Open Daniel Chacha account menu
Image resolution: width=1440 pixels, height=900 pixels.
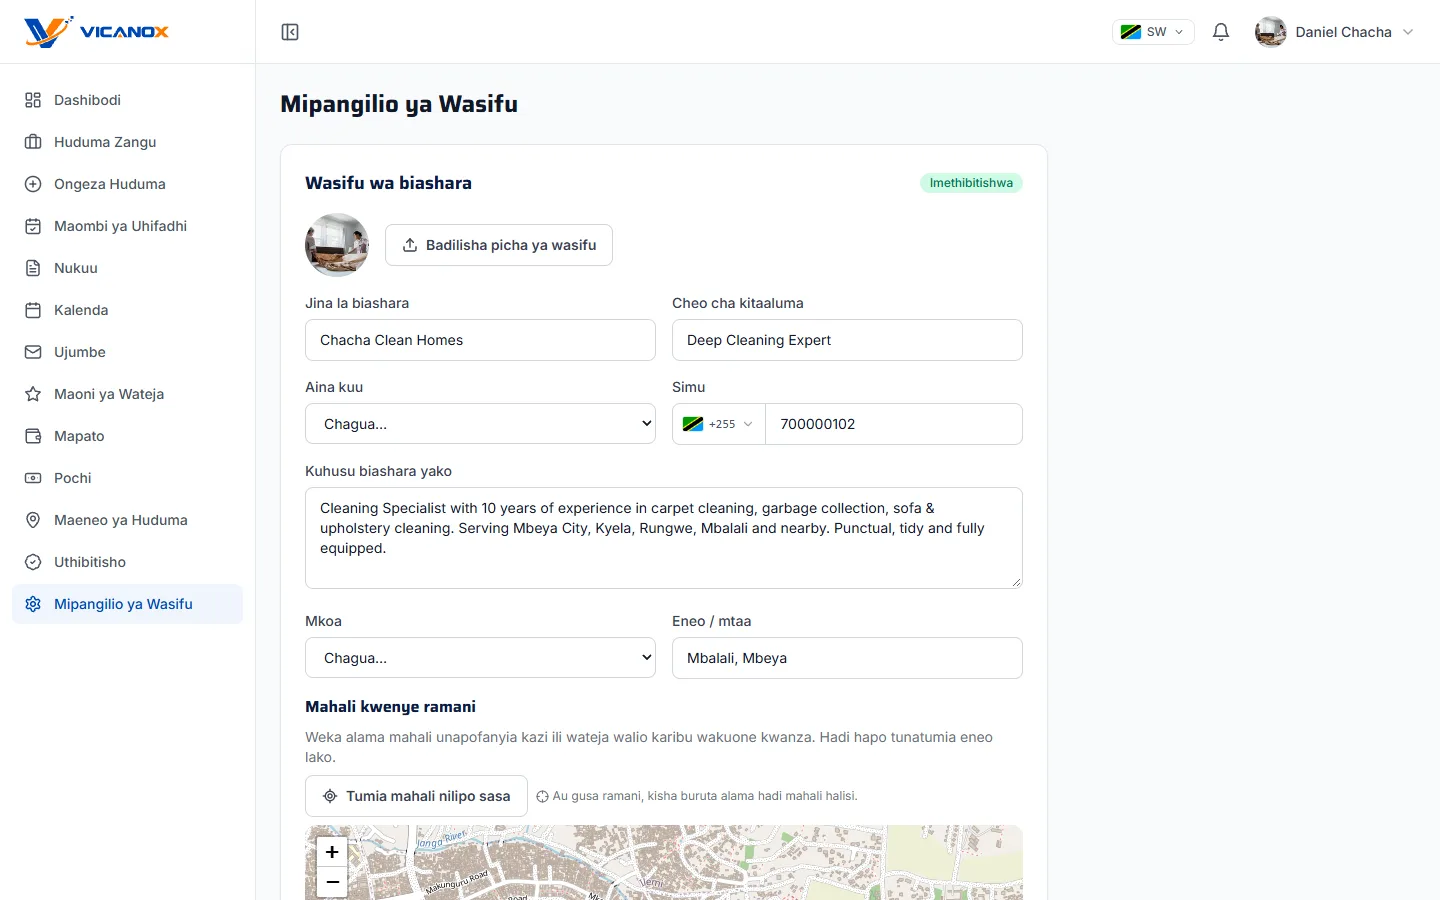click(1335, 32)
